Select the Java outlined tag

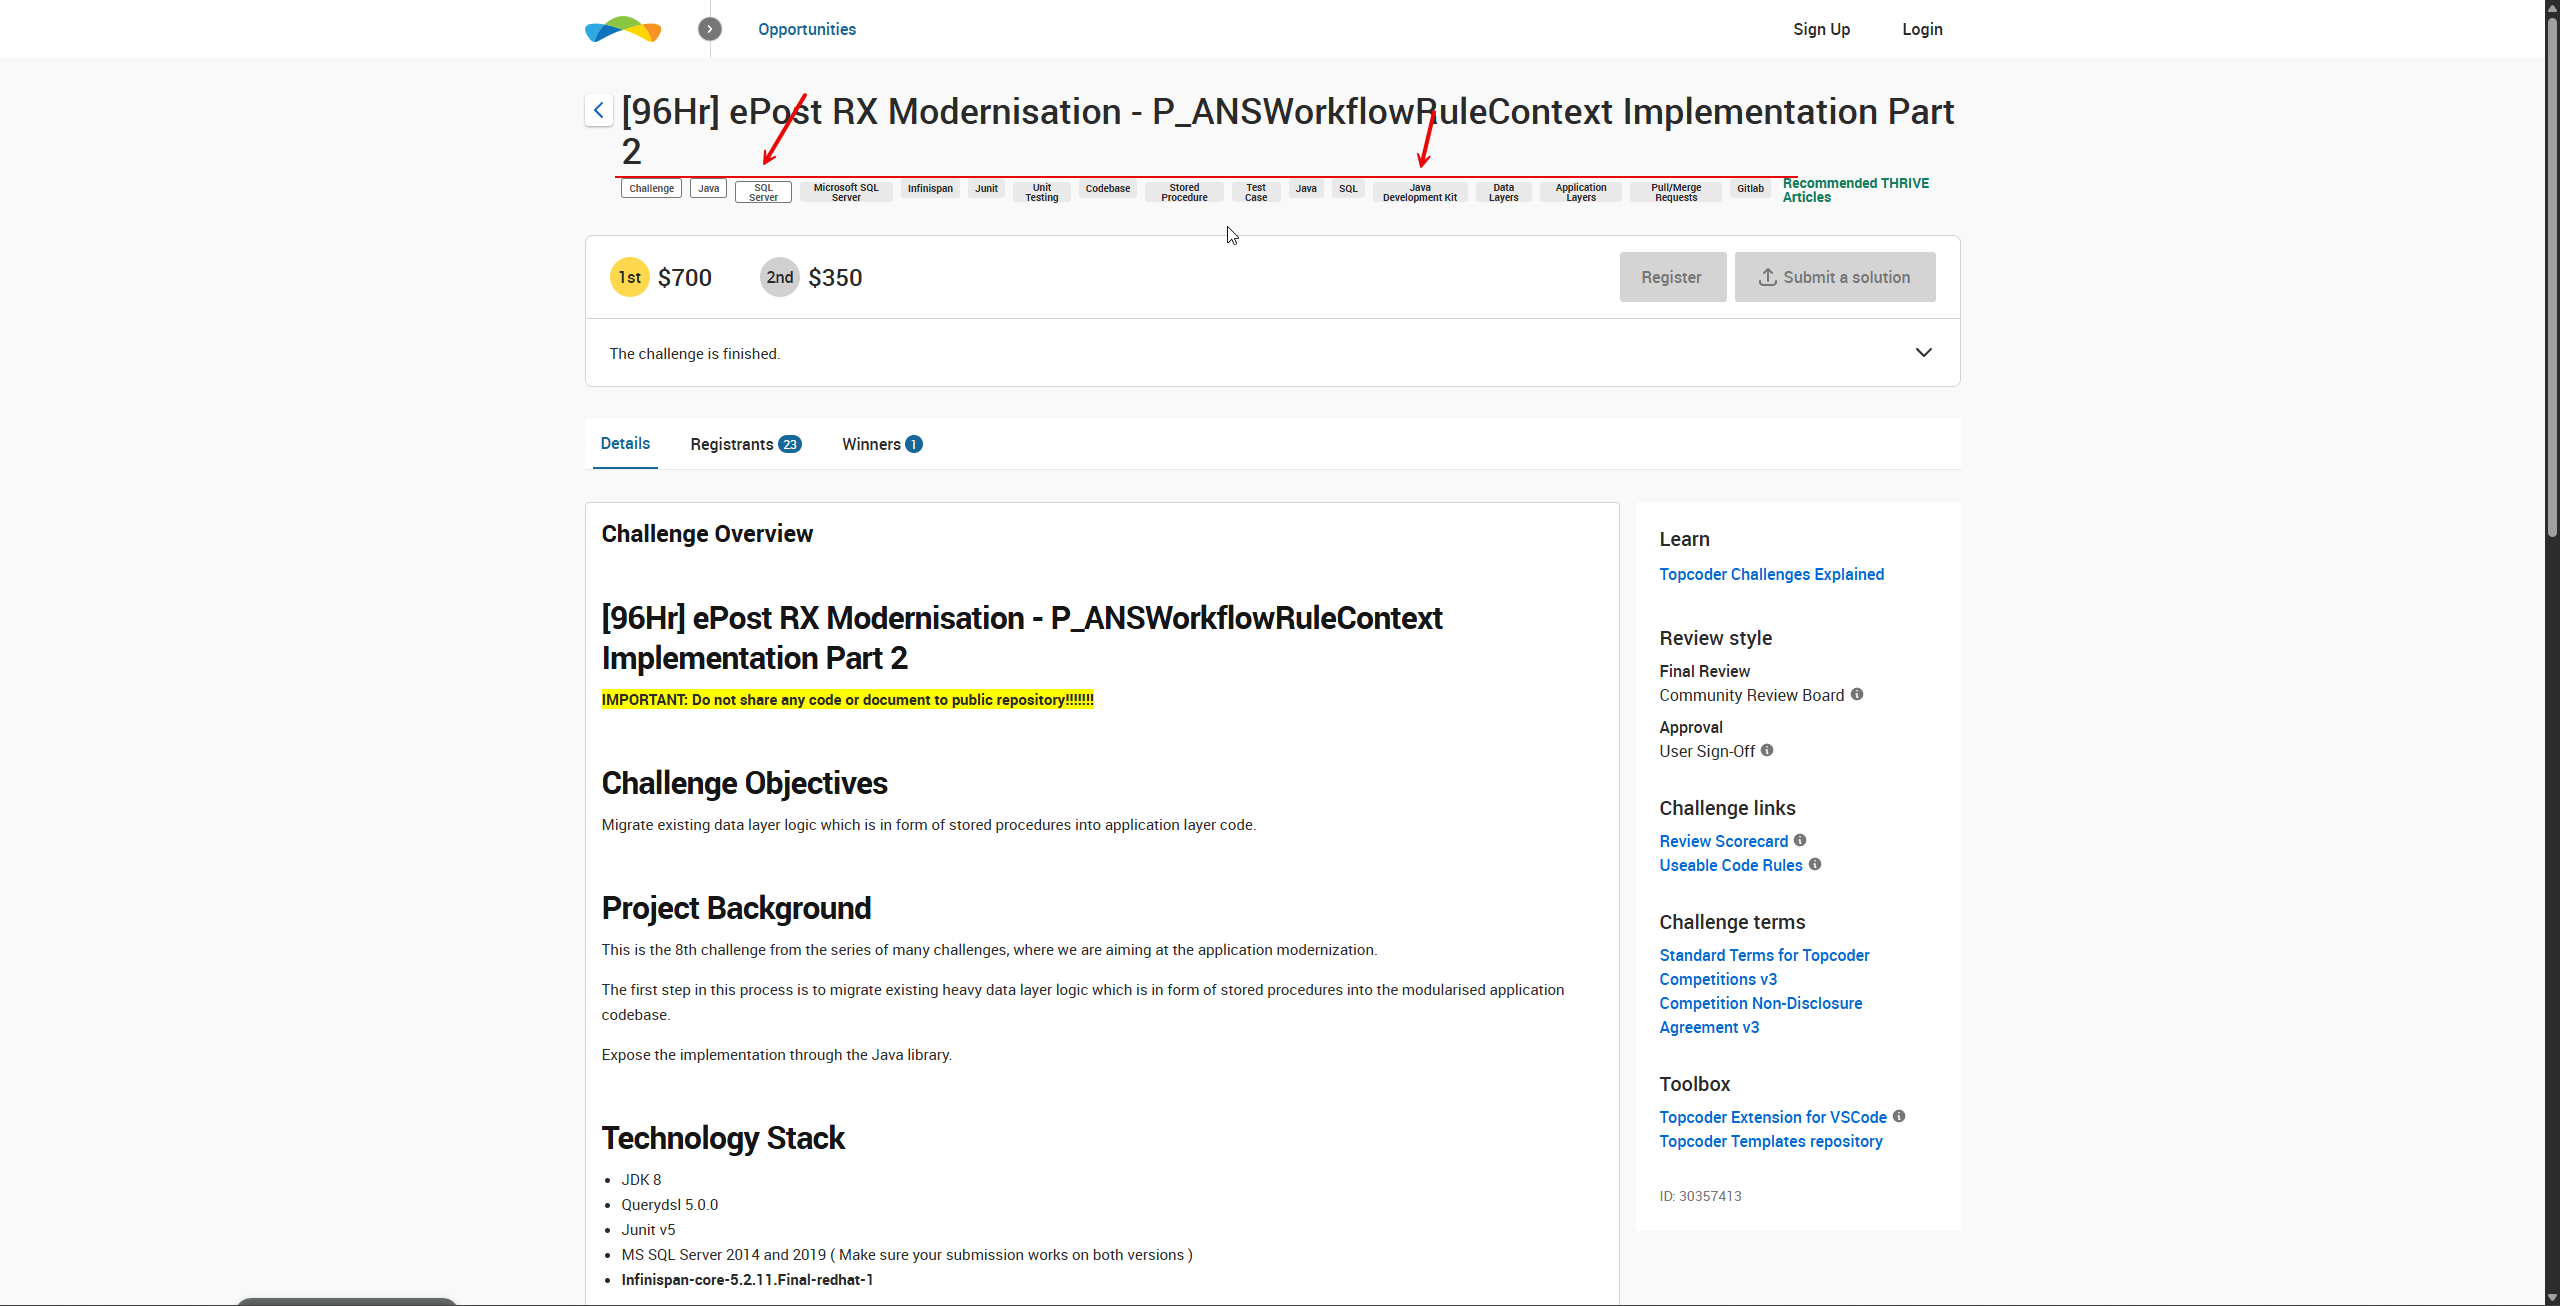[708, 188]
